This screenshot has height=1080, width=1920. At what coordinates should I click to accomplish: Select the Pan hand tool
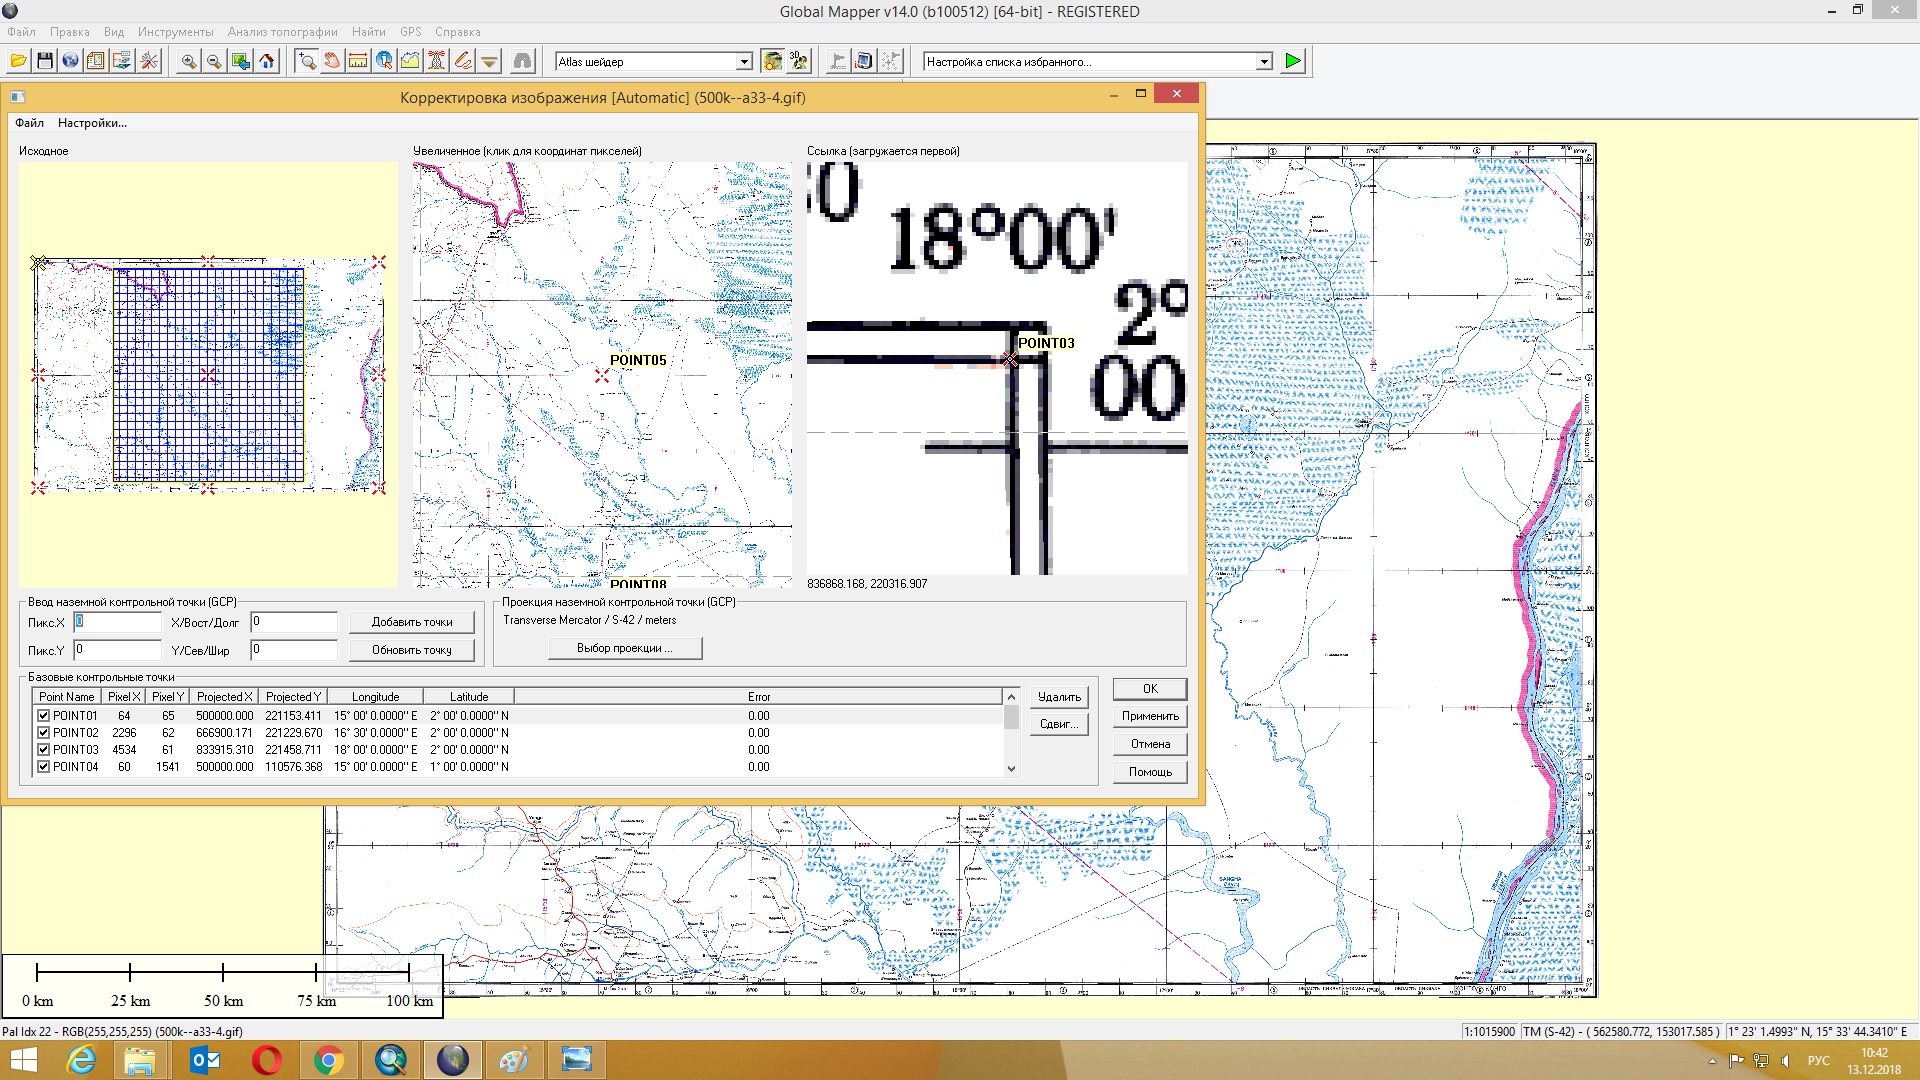click(332, 61)
